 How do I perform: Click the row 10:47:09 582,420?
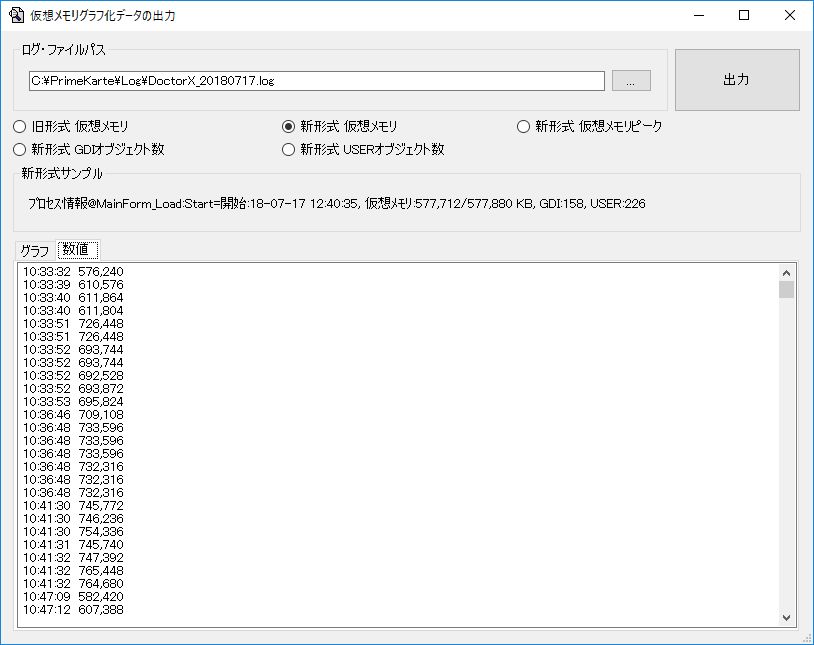(x=73, y=596)
